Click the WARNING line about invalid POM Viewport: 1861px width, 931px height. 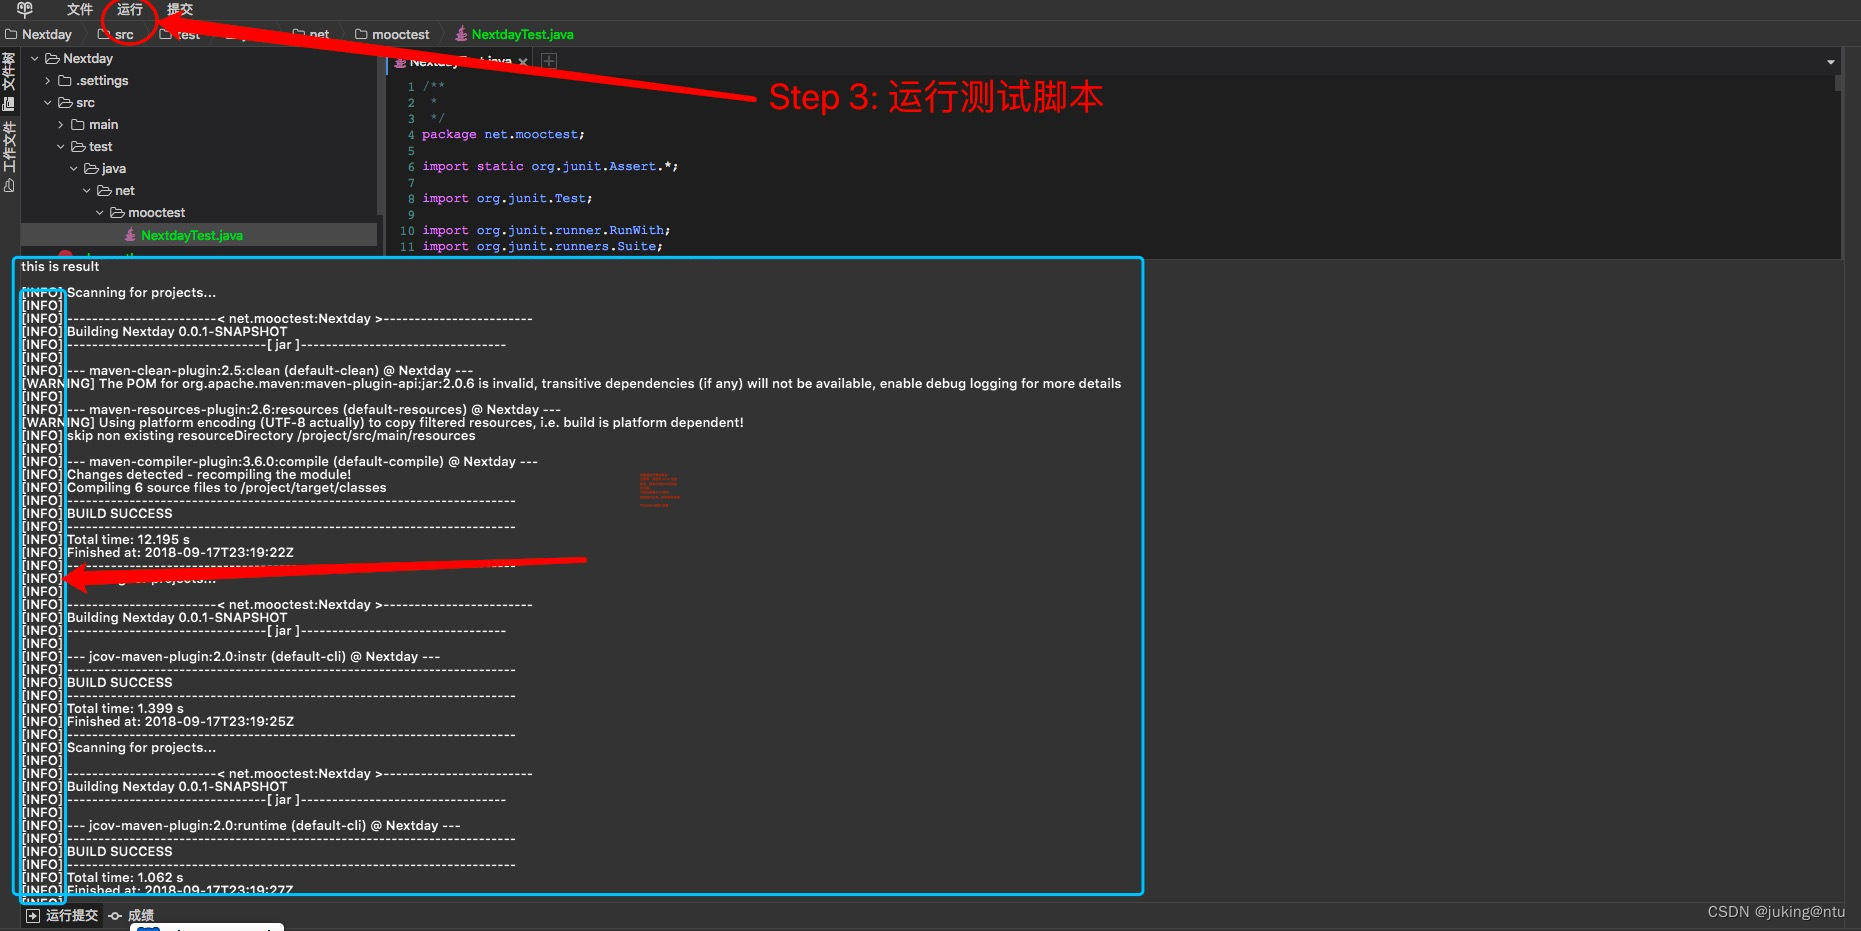[x=572, y=384]
